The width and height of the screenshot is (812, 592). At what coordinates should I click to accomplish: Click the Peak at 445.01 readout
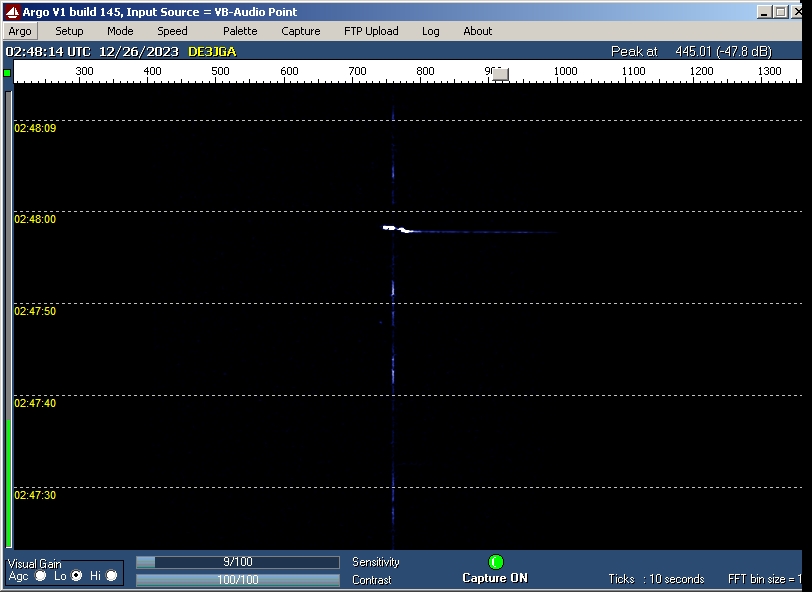pyautogui.click(x=691, y=52)
